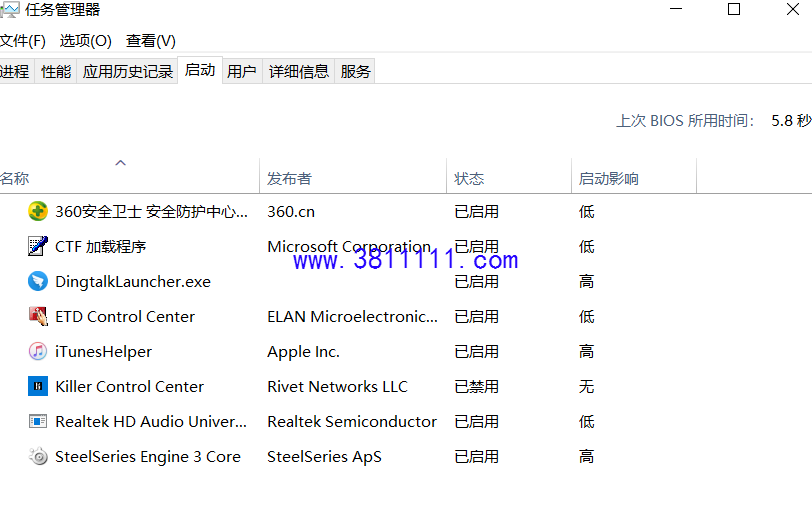Select the ETD Control Center entry
The image size is (812, 518).
point(125,316)
